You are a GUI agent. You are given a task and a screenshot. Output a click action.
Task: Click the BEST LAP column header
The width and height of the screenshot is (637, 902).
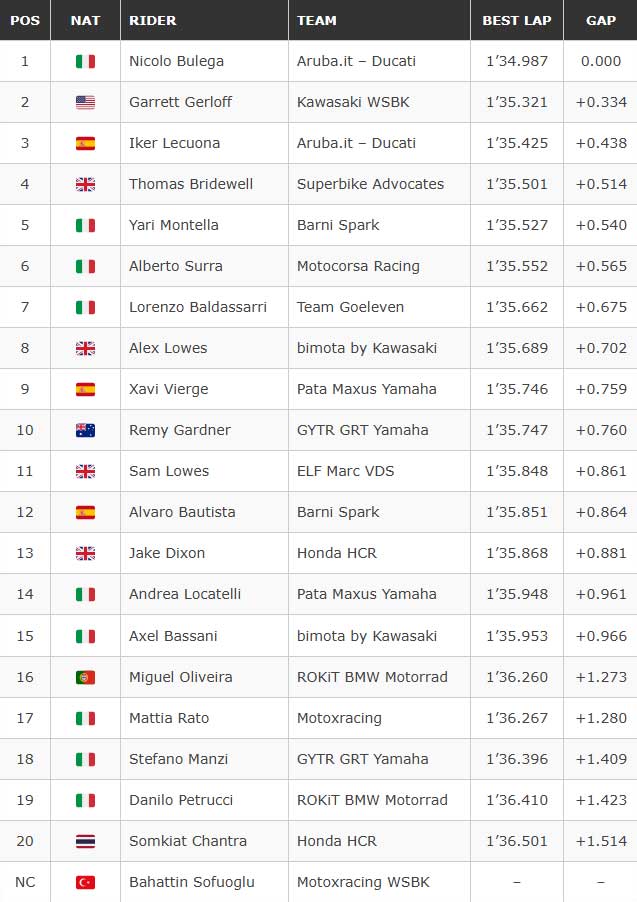(517, 20)
